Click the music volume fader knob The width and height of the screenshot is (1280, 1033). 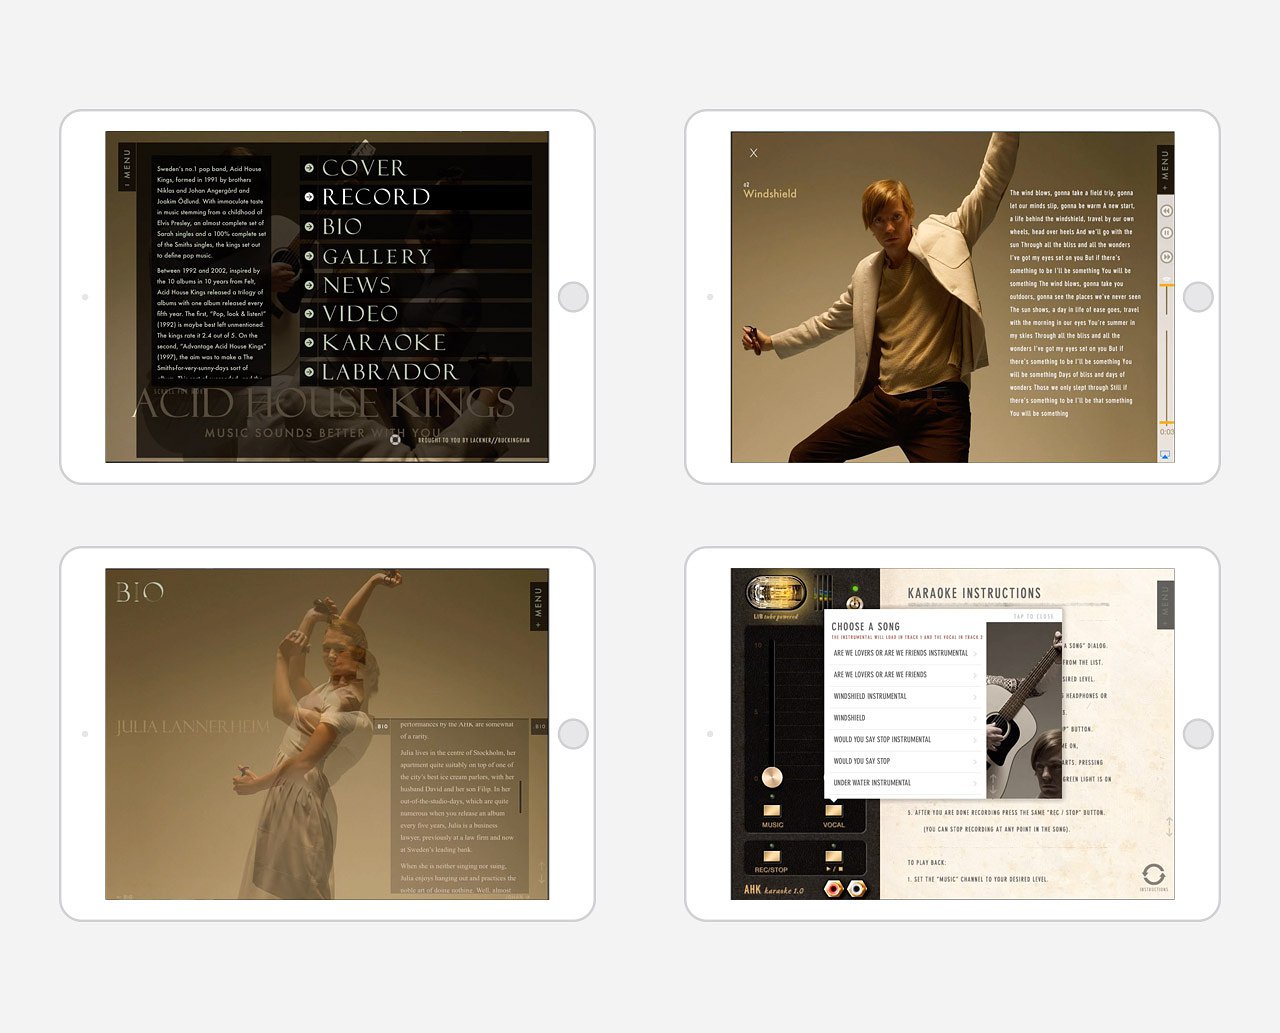(x=772, y=777)
